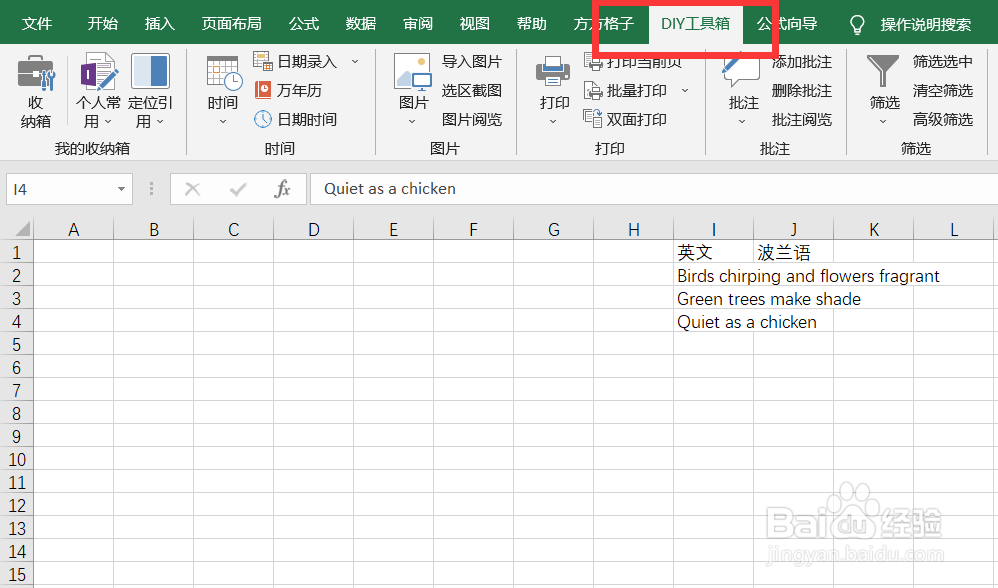
Task: Select cell J1 containing 波兰语
Action: (793, 252)
